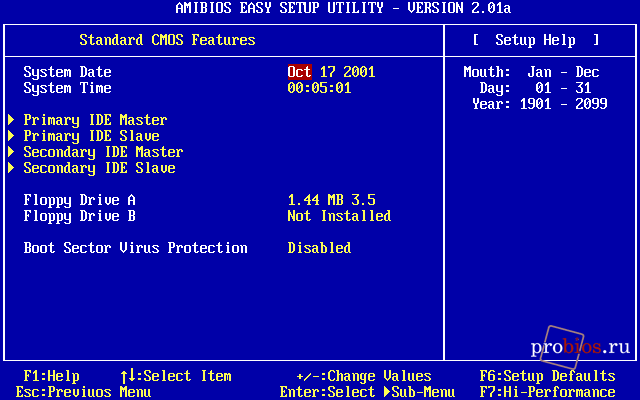640x400 pixels.
Task: Open the Primary IDE Master sub-menu
Action: (95, 120)
